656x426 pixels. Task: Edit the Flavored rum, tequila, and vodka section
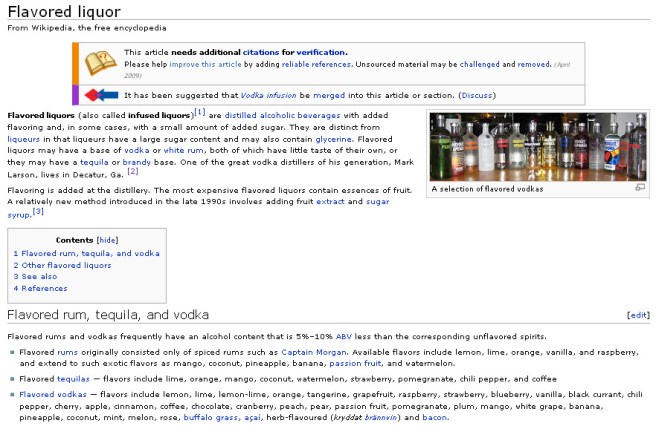pyautogui.click(x=637, y=315)
